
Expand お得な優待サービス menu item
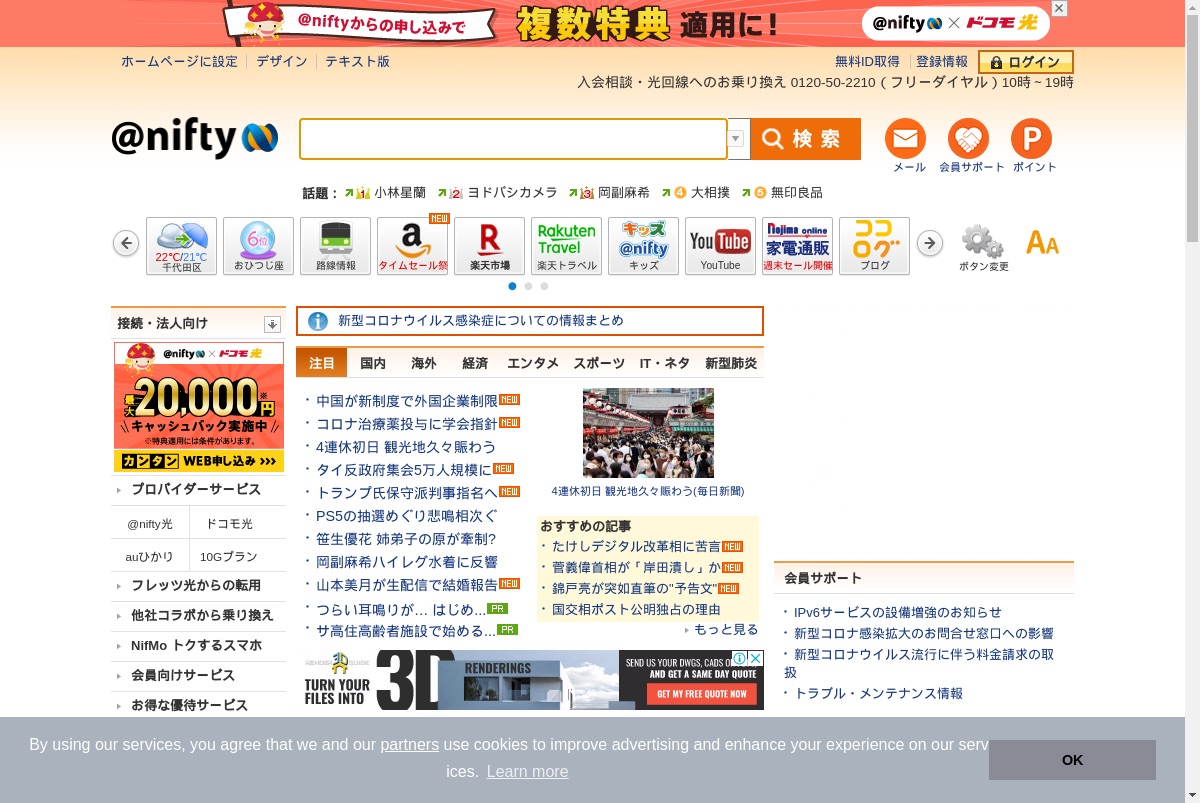point(198,705)
